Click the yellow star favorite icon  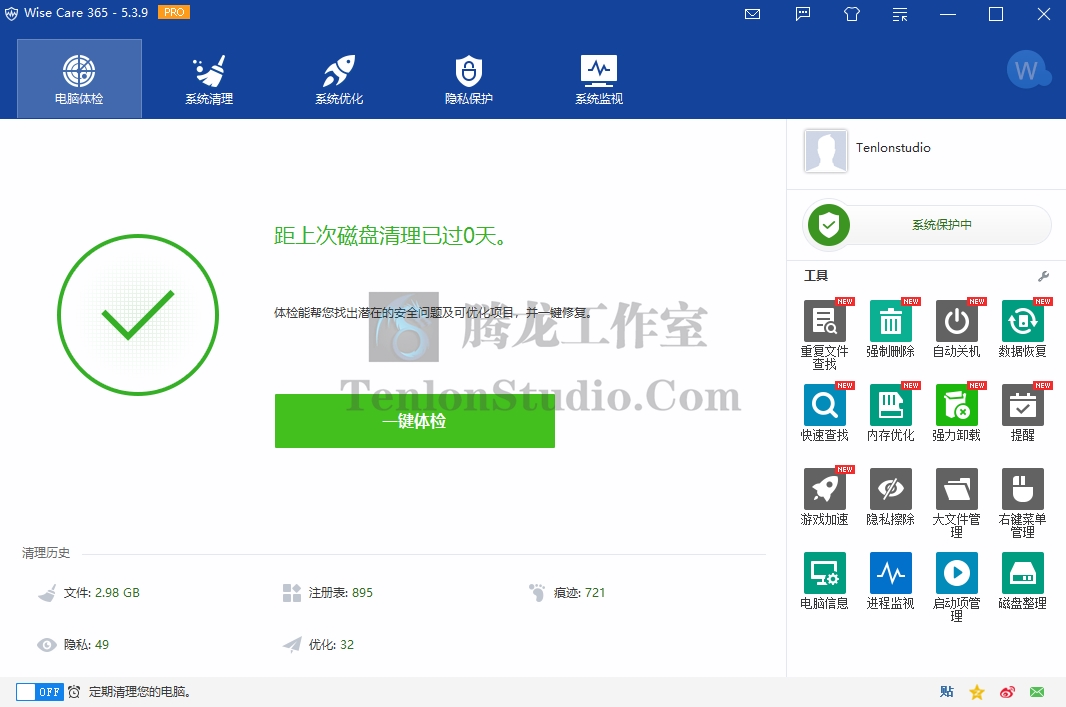(x=977, y=692)
